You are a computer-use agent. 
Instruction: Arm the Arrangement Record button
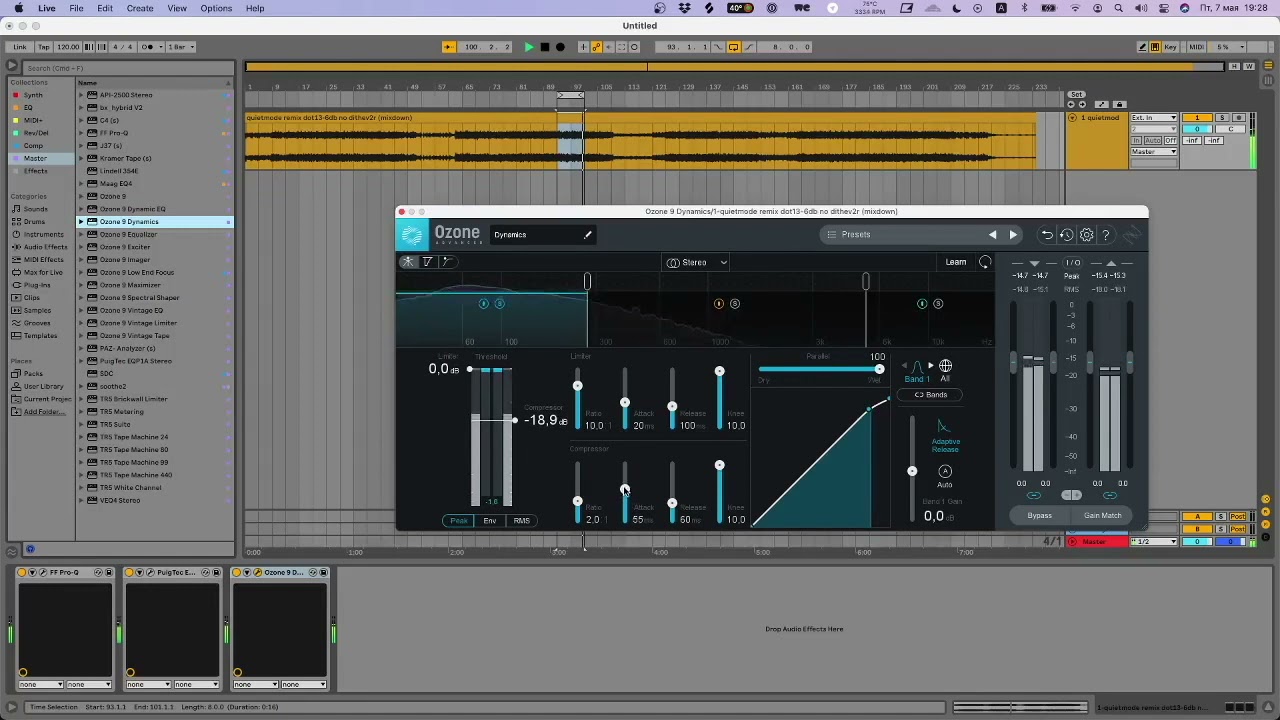click(560, 47)
